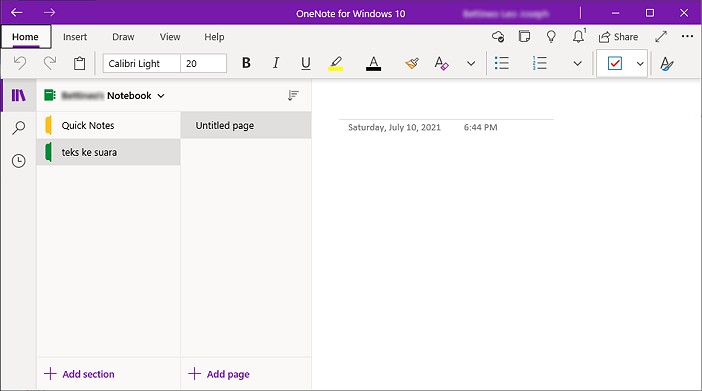The height and width of the screenshot is (391, 702).
Task: Open the notes feed icon
Action: pos(524,36)
